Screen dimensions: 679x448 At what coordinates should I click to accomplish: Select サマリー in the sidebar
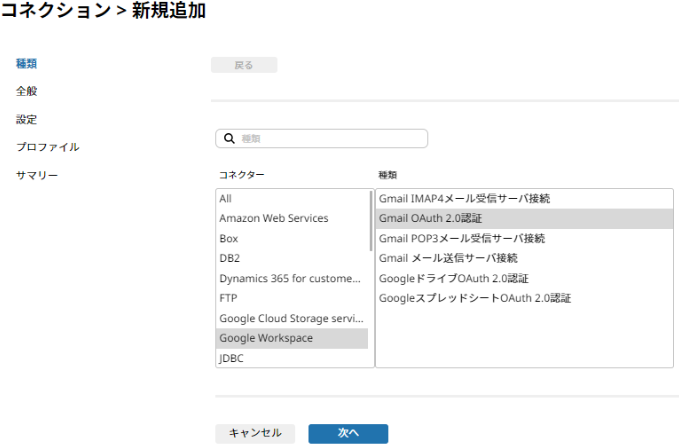(x=37, y=175)
